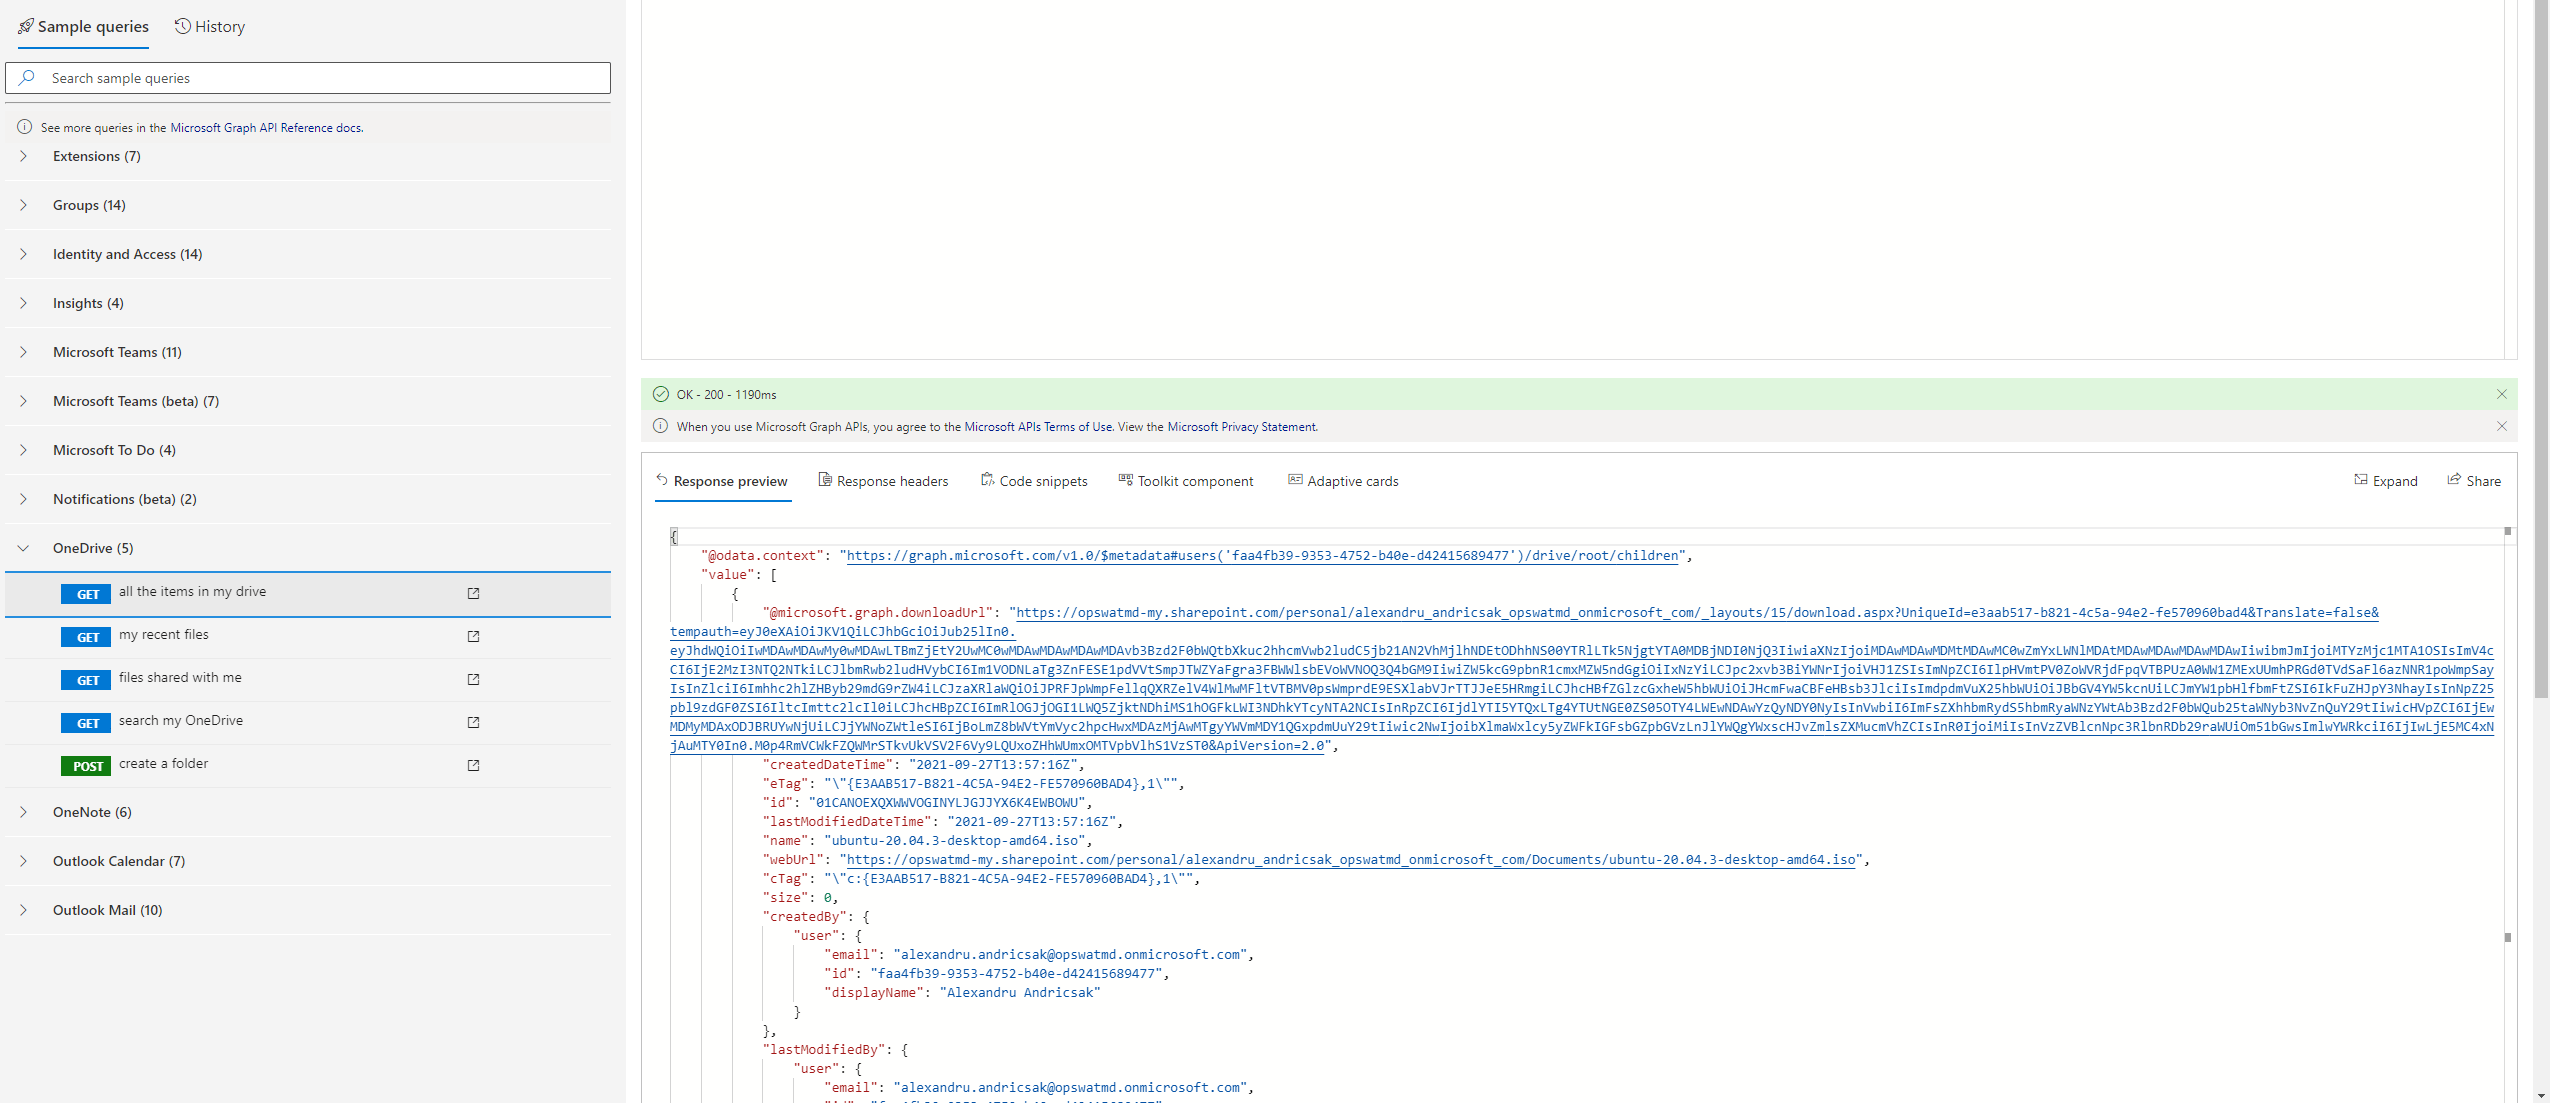Image resolution: width=2550 pixels, height=1103 pixels.
Task: Open the Toolkit component tab
Action: coord(1186,481)
